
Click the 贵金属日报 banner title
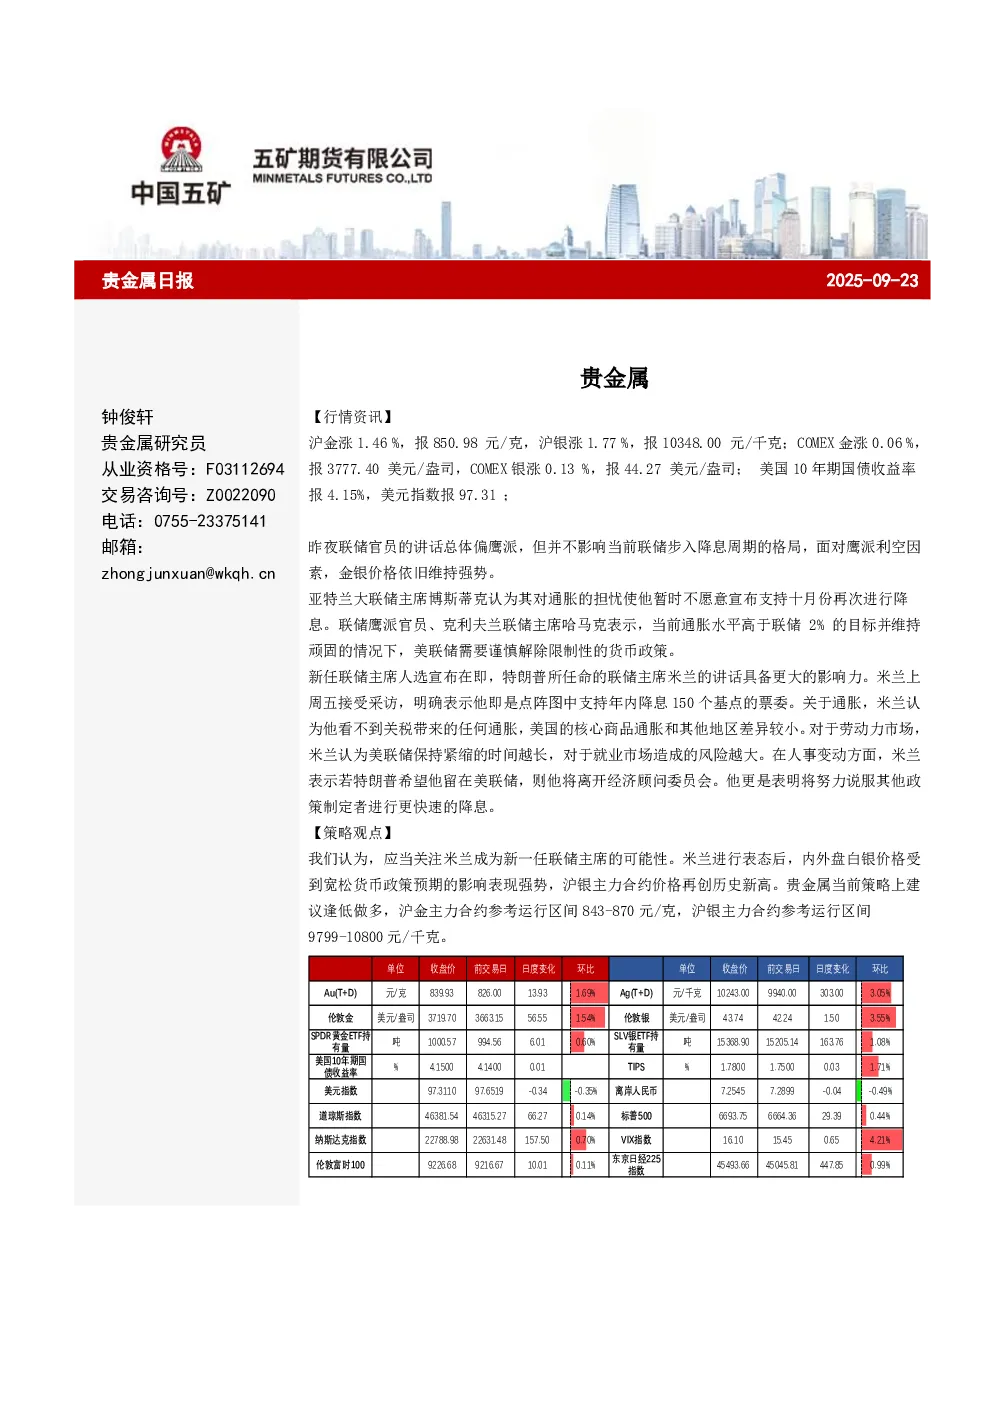click(148, 280)
